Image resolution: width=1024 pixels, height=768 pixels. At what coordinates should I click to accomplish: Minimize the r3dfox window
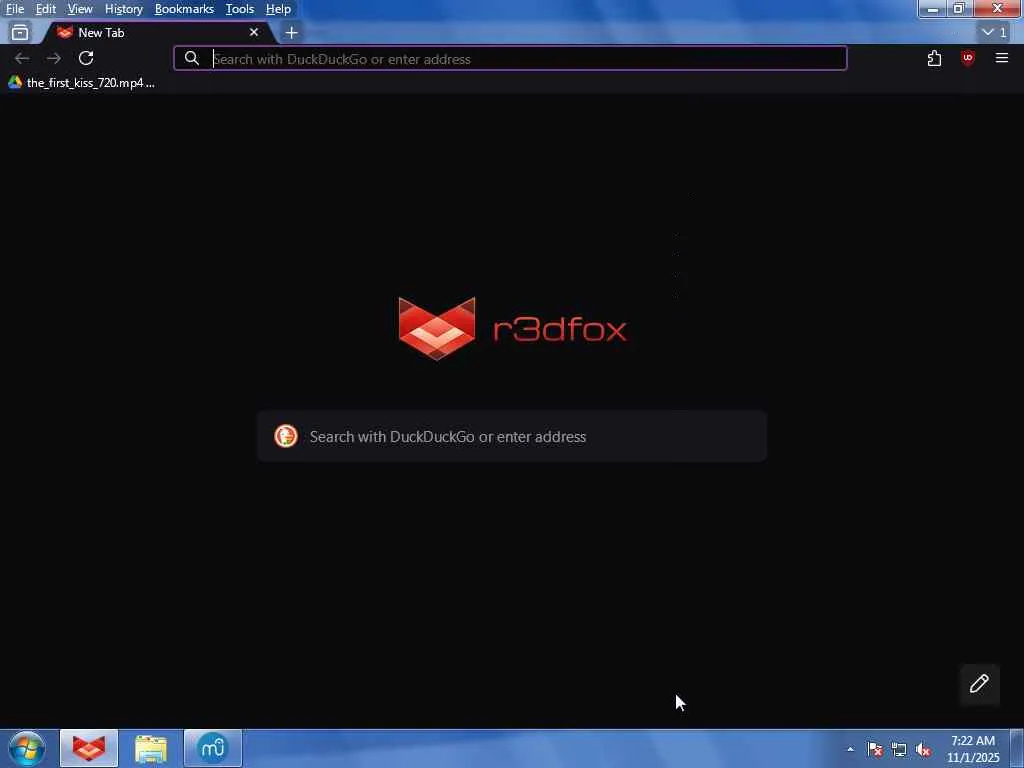[x=933, y=8]
